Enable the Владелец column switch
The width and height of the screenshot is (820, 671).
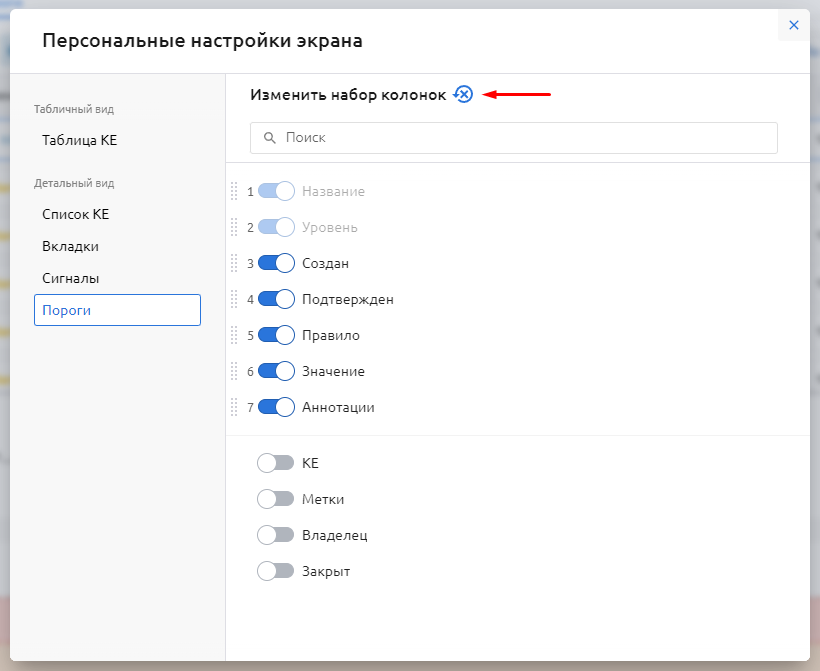(275, 535)
